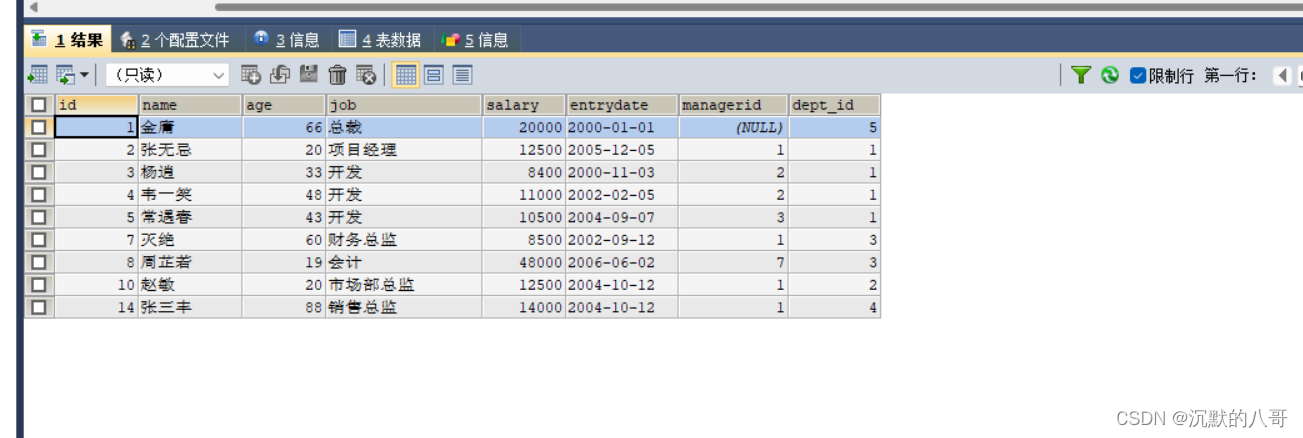Click the id column header
Image resolution: width=1303 pixels, height=438 pixels.
(x=96, y=104)
